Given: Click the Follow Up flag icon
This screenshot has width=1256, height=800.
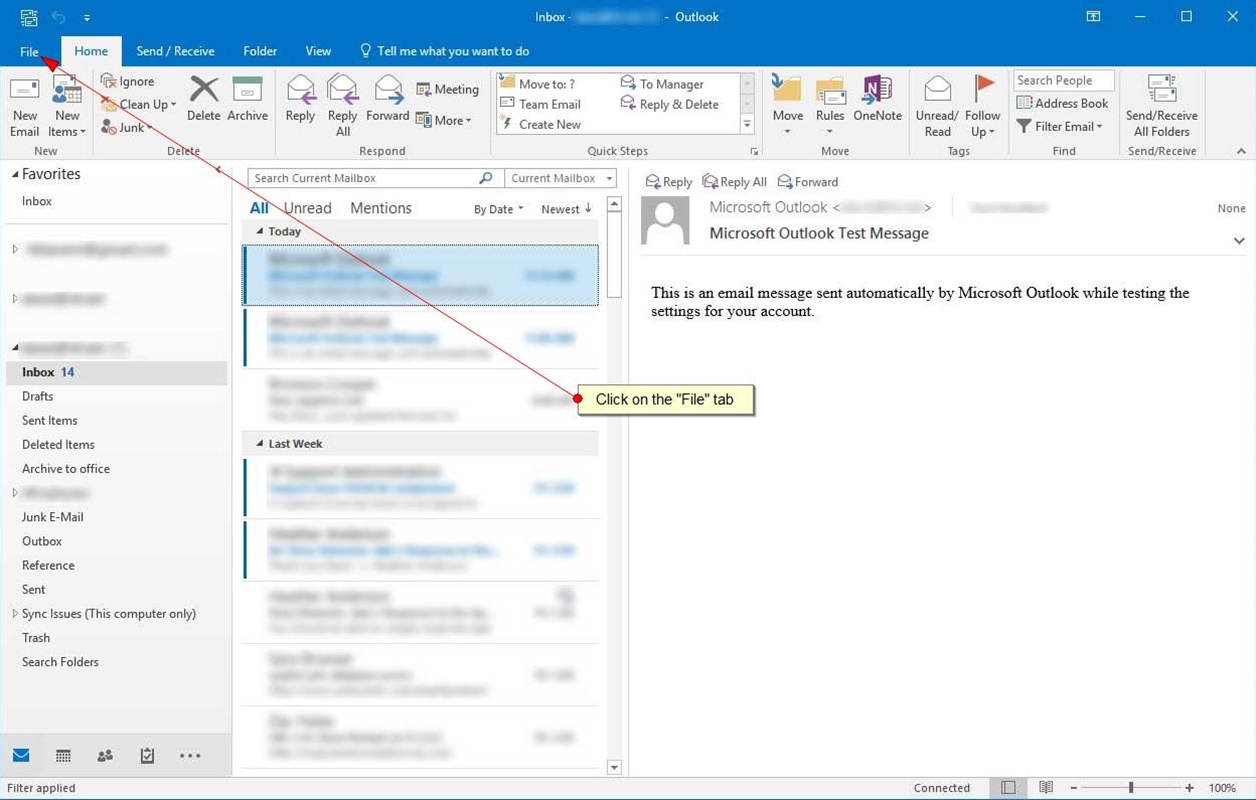Looking at the screenshot, I should click(983, 88).
